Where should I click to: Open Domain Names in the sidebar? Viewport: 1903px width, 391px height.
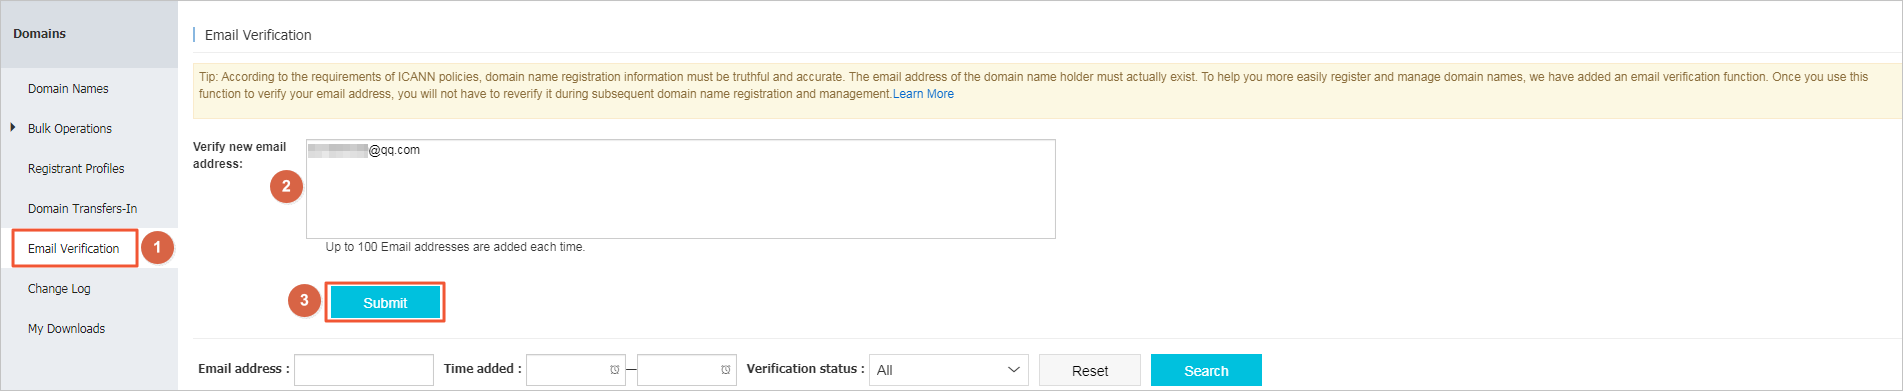click(x=68, y=89)
